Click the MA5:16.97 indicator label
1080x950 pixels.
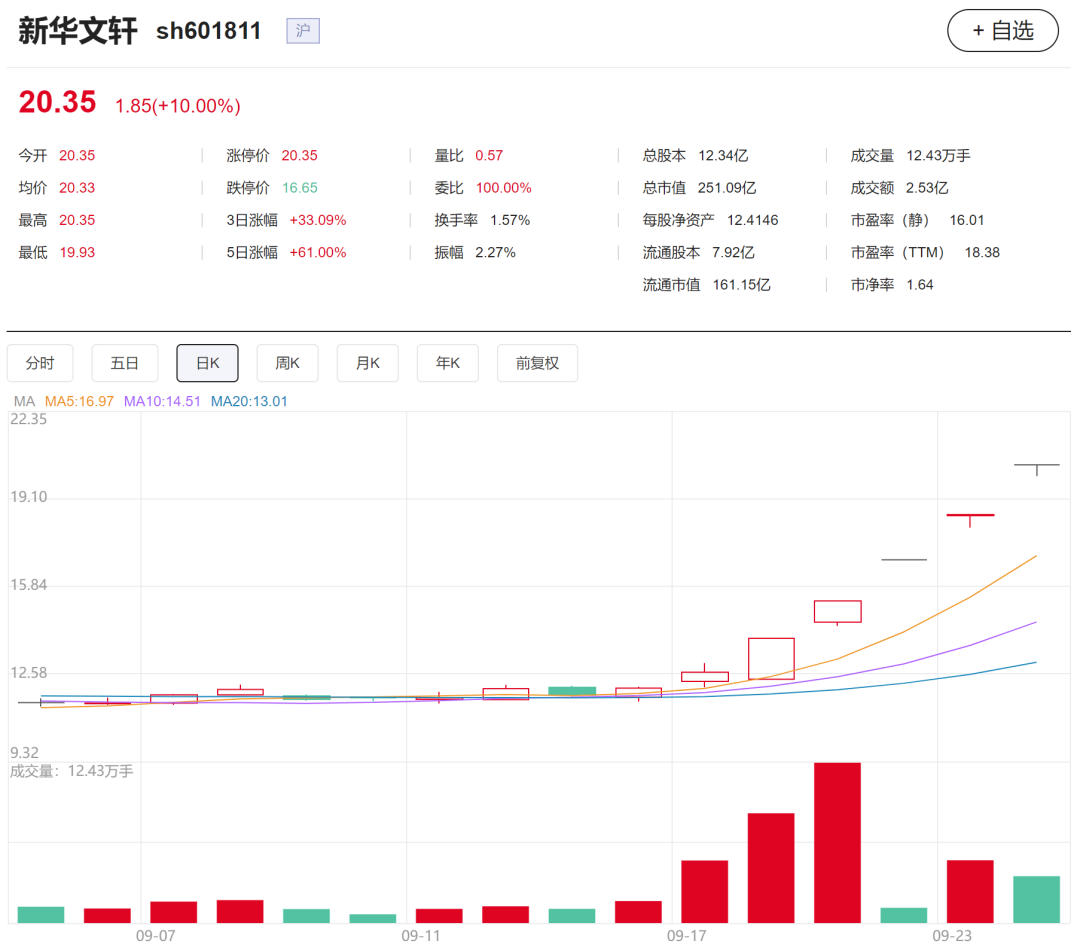pos(79,401)
